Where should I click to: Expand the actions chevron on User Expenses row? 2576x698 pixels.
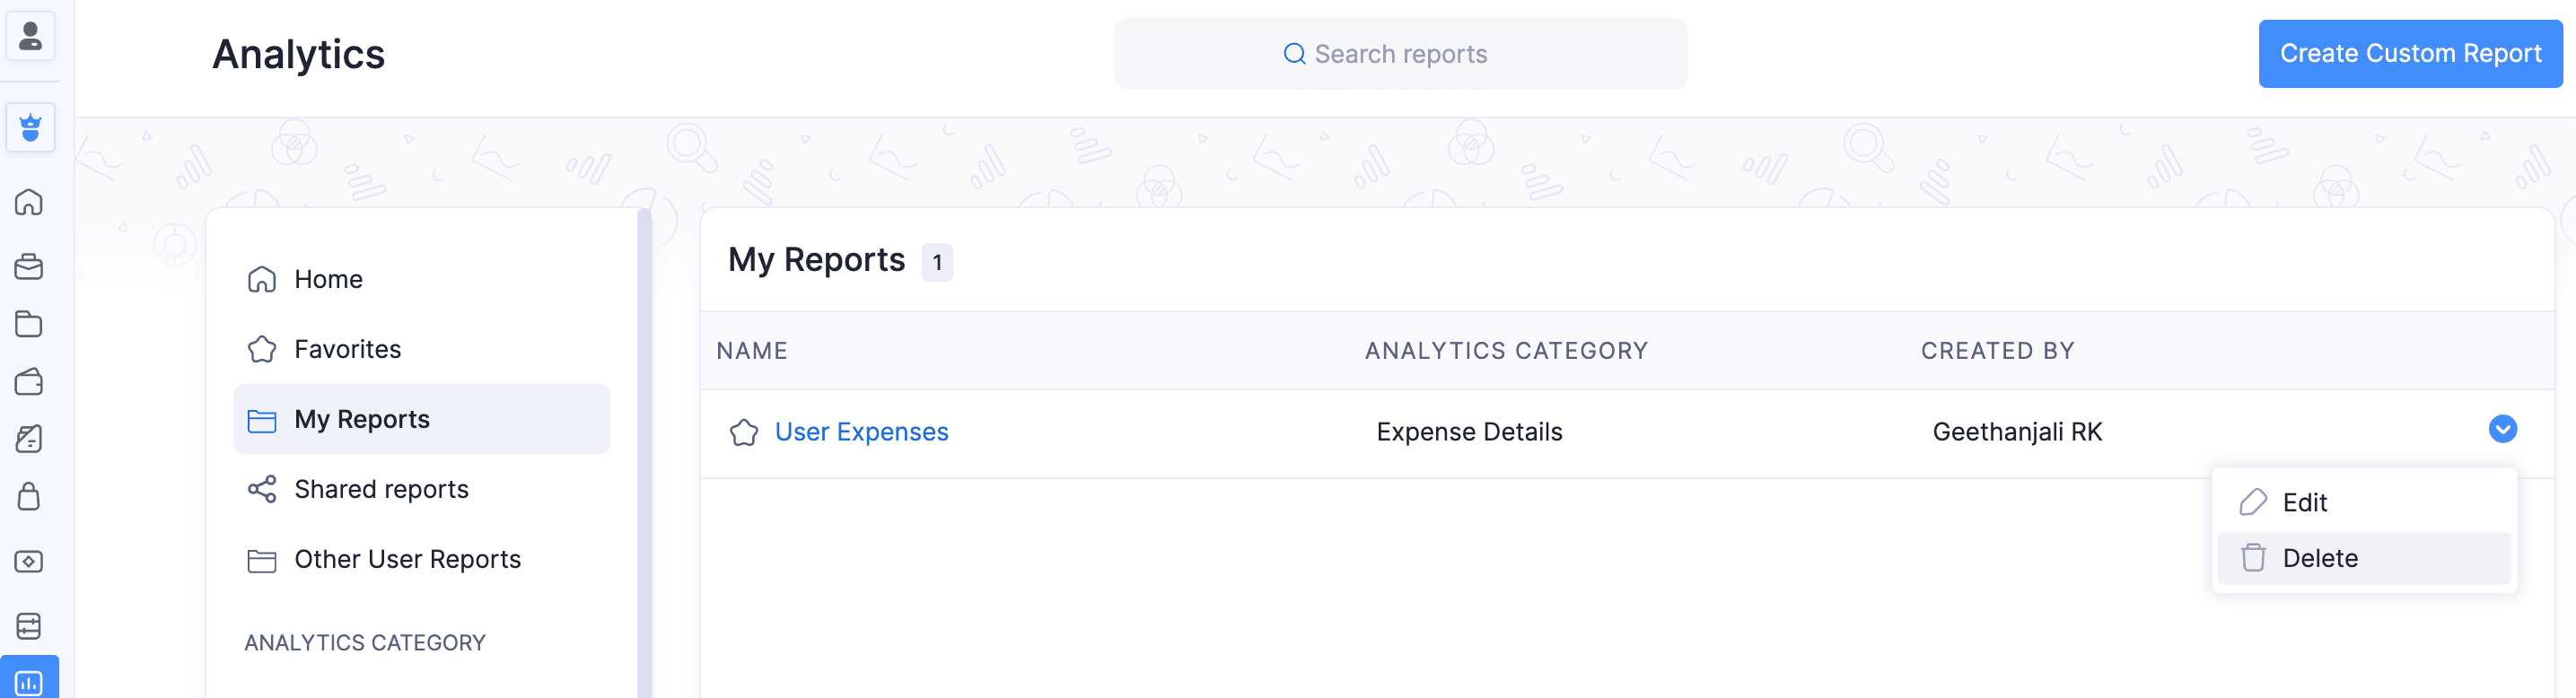[2503, 430]
